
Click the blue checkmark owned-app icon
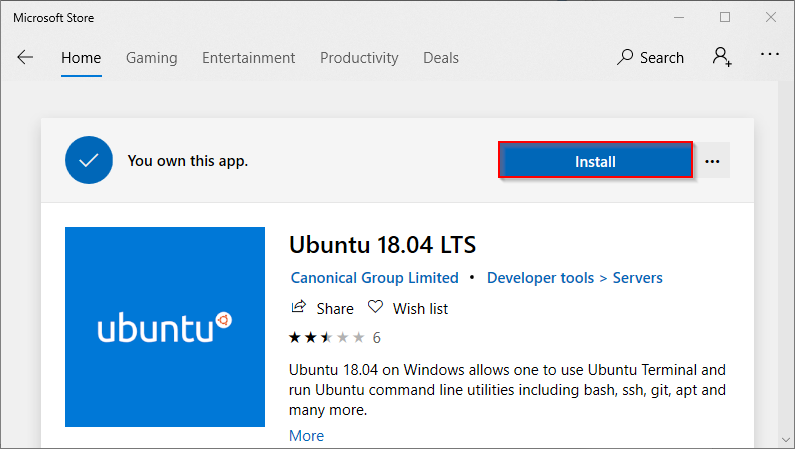tap(89, 160)
